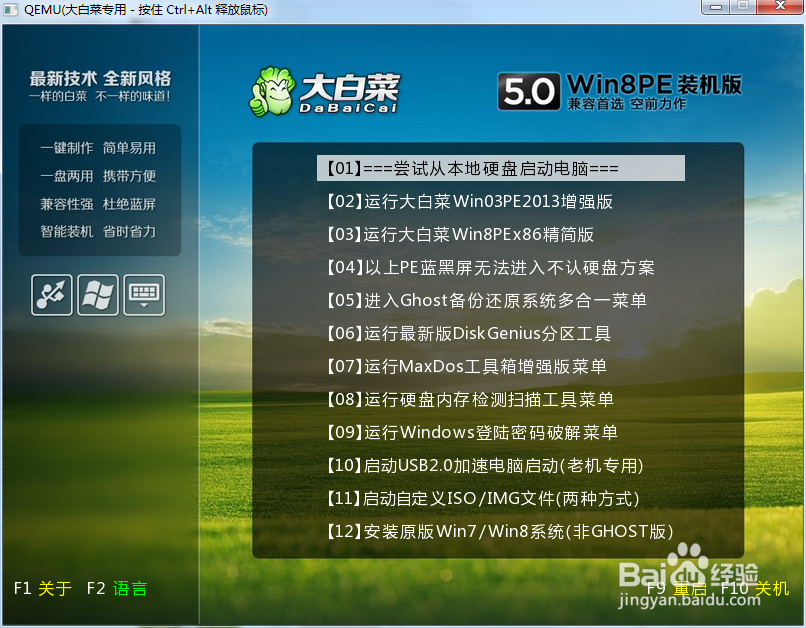This screenshot has width=806, height=628.
Task: Select 【12】安装原版Win7/Win8系统
Action: (500, 531)
